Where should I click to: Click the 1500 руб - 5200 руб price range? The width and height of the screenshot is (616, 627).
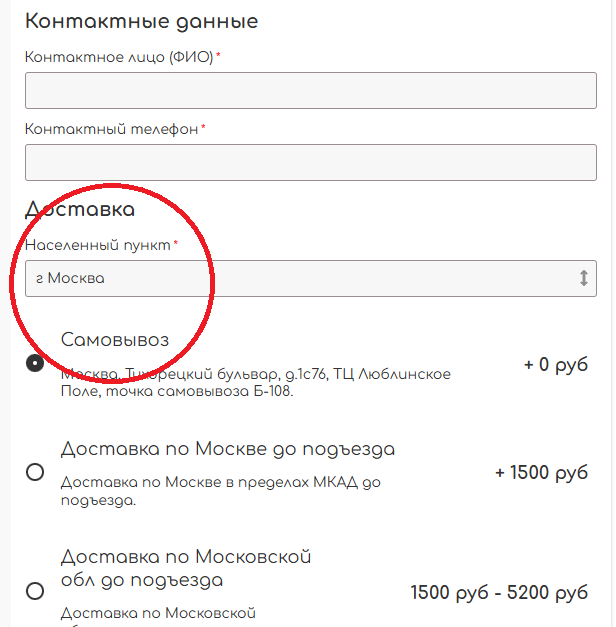499,592
